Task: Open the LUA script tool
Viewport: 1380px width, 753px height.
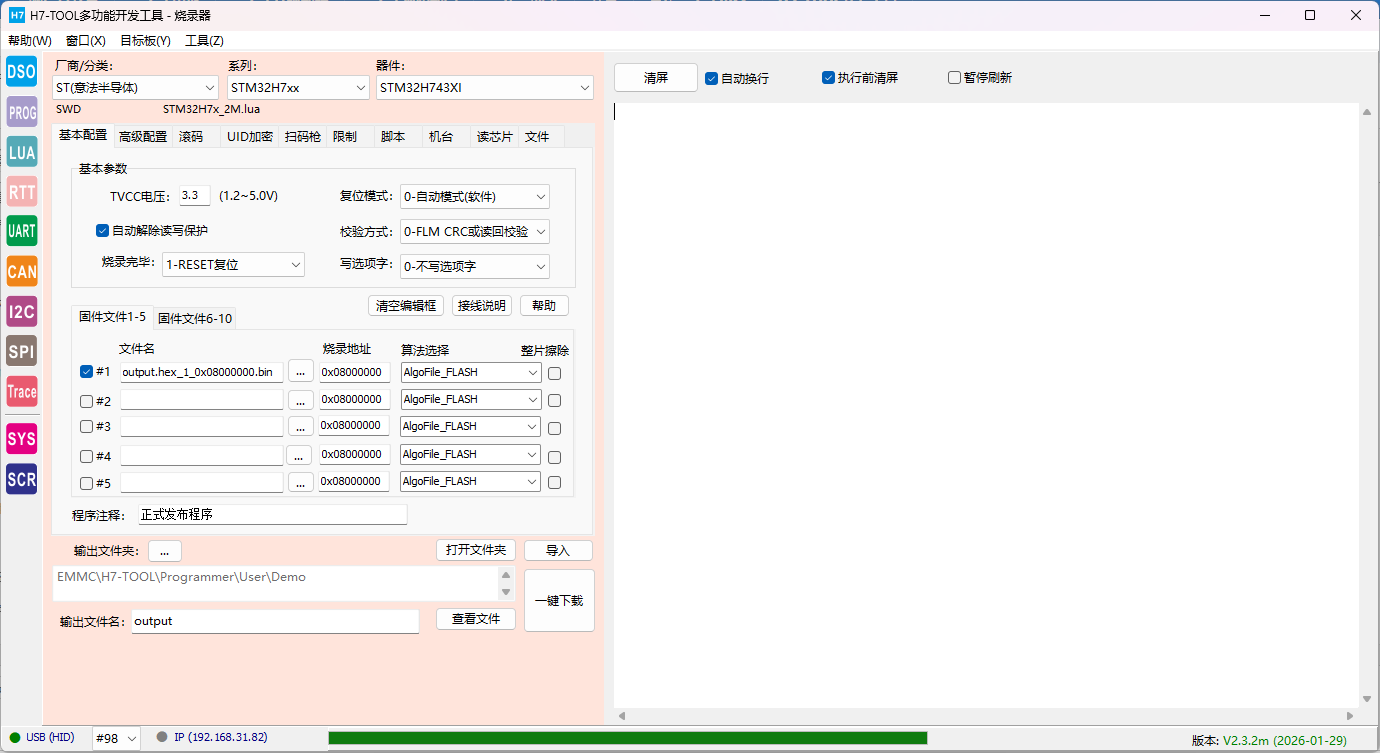Action: pos(21,152)
